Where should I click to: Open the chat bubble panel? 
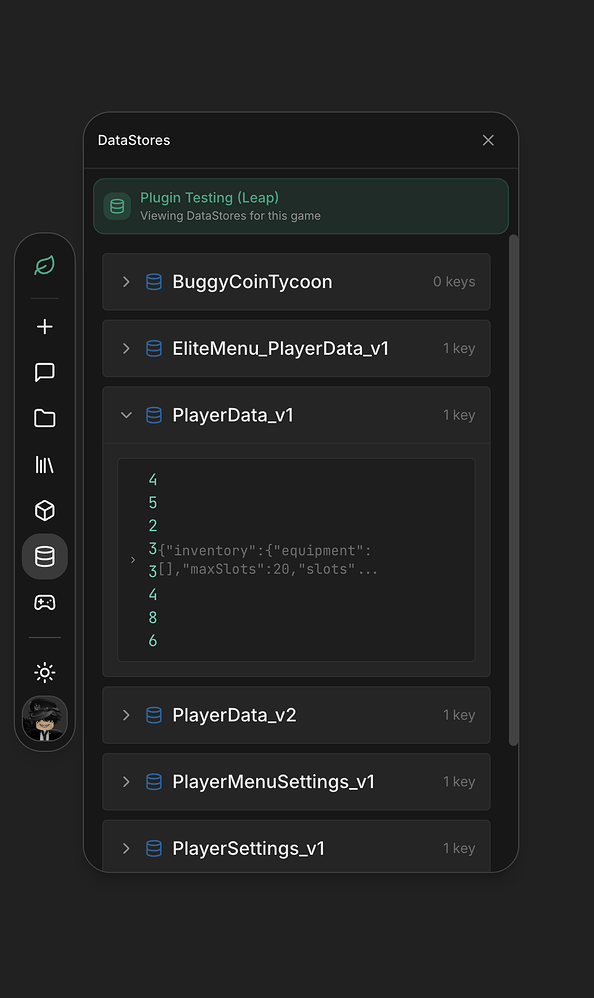[x=44, y=372]
